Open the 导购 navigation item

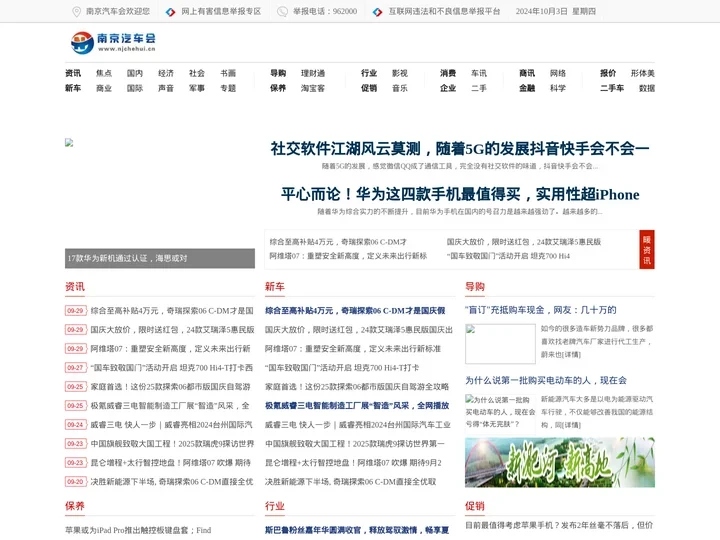point(278,73)
